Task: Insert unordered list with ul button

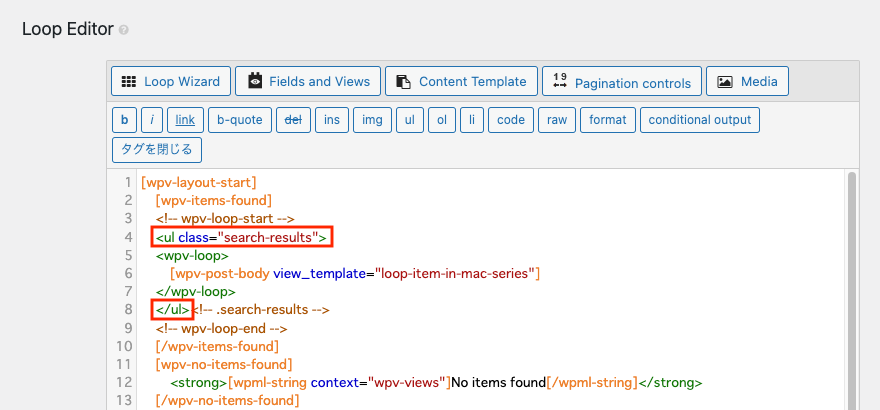Action: click(409, 120)
